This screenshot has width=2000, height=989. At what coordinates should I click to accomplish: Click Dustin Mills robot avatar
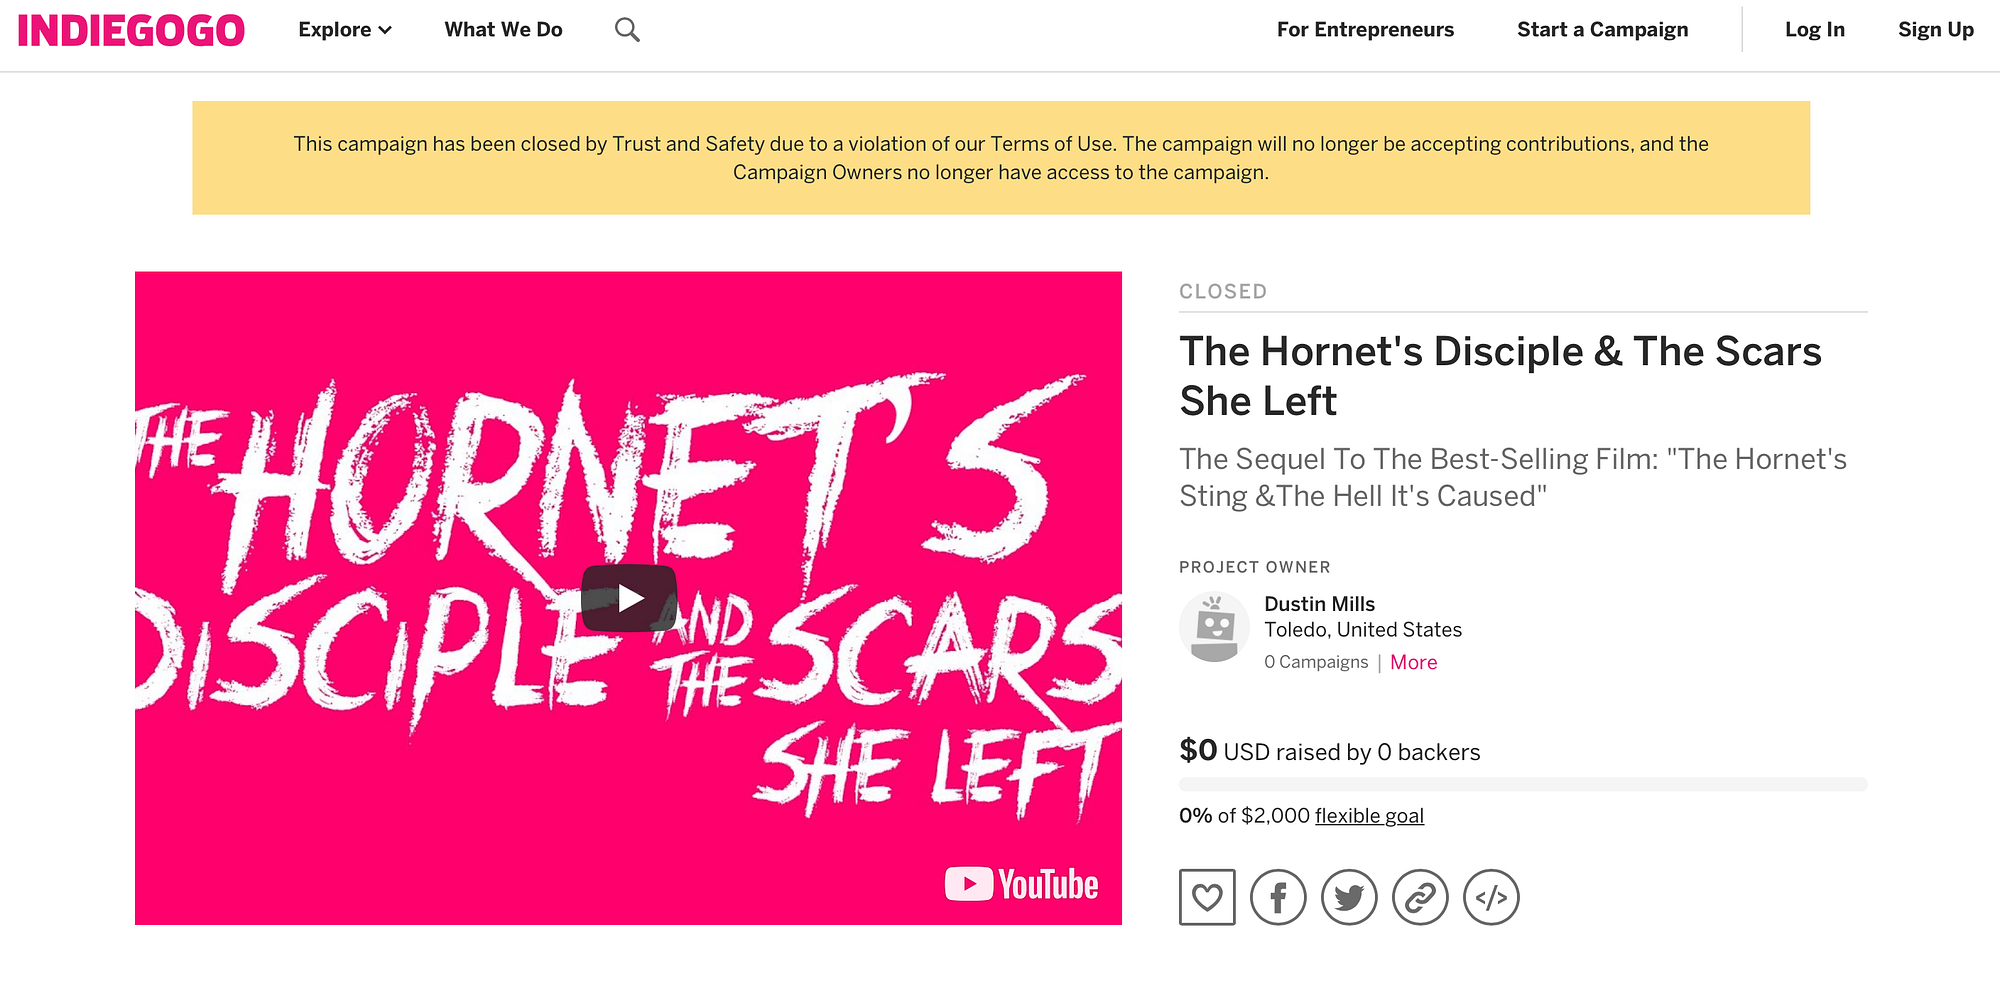[1214, 627]
